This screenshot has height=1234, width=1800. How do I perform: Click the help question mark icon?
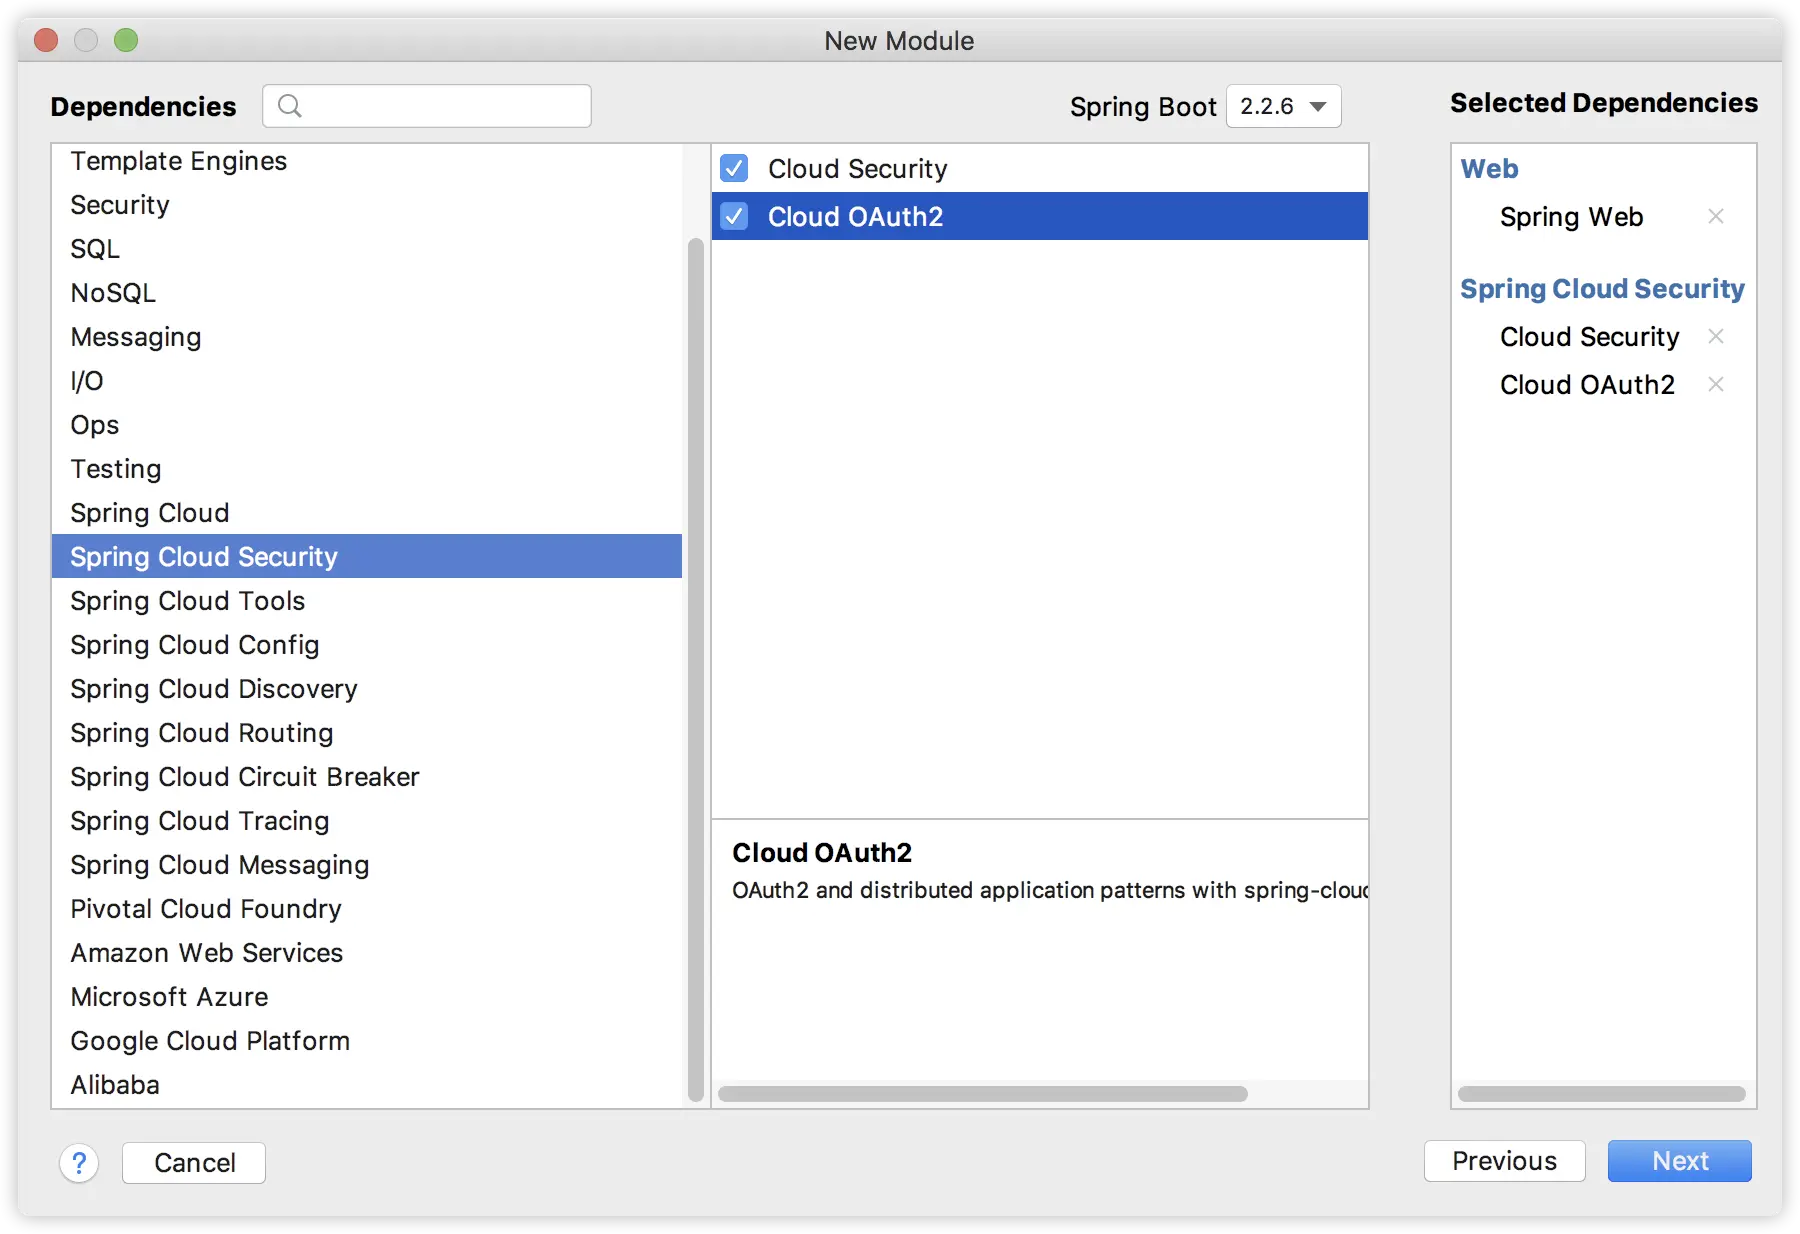[79, 1163]
